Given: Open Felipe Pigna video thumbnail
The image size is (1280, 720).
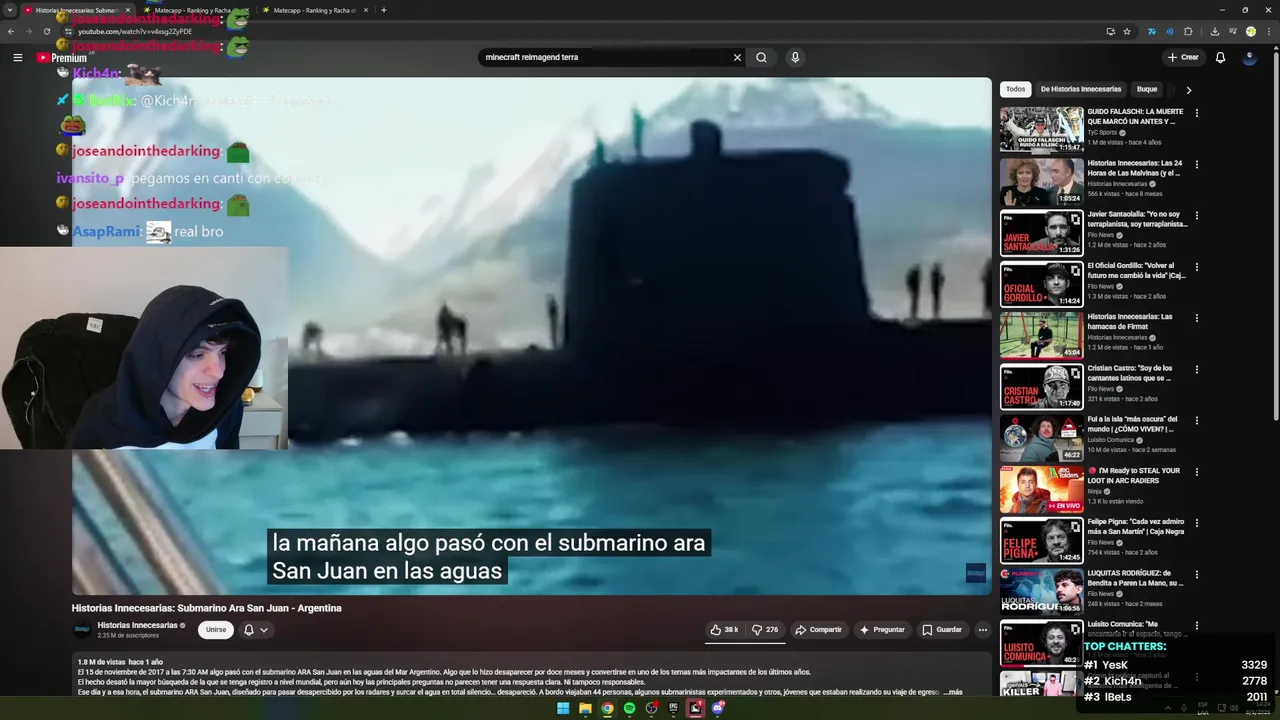Looking at the screenshot, I should pos(1041,540).
